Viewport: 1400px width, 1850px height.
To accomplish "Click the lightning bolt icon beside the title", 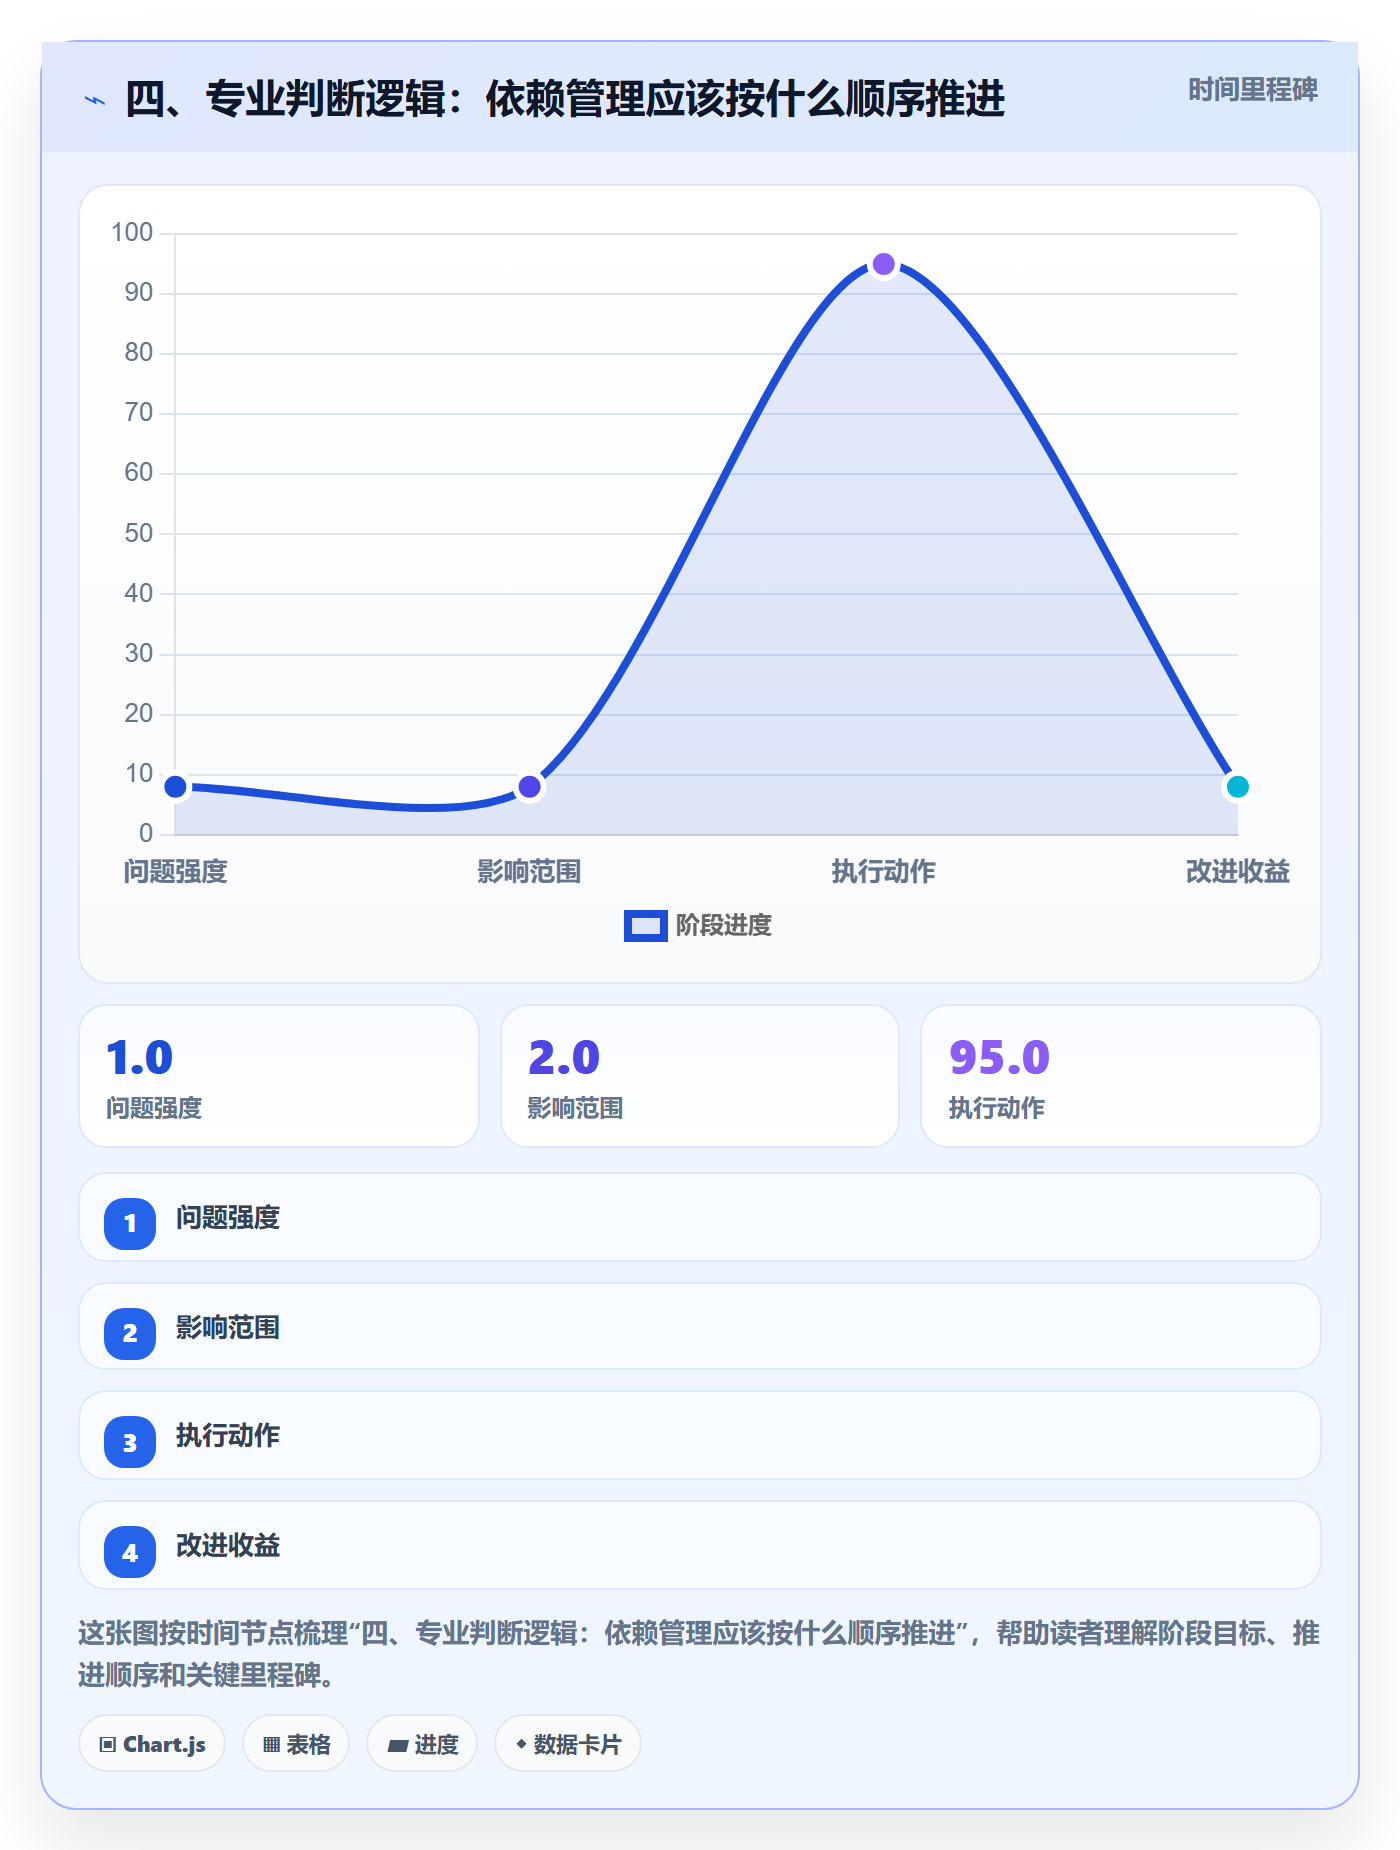I will pos(95,100).
